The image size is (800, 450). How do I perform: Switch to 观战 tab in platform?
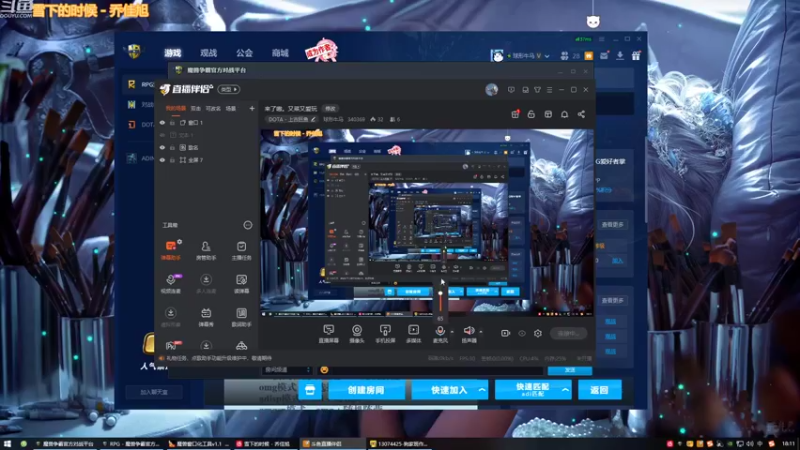click(x=208, y=53)
